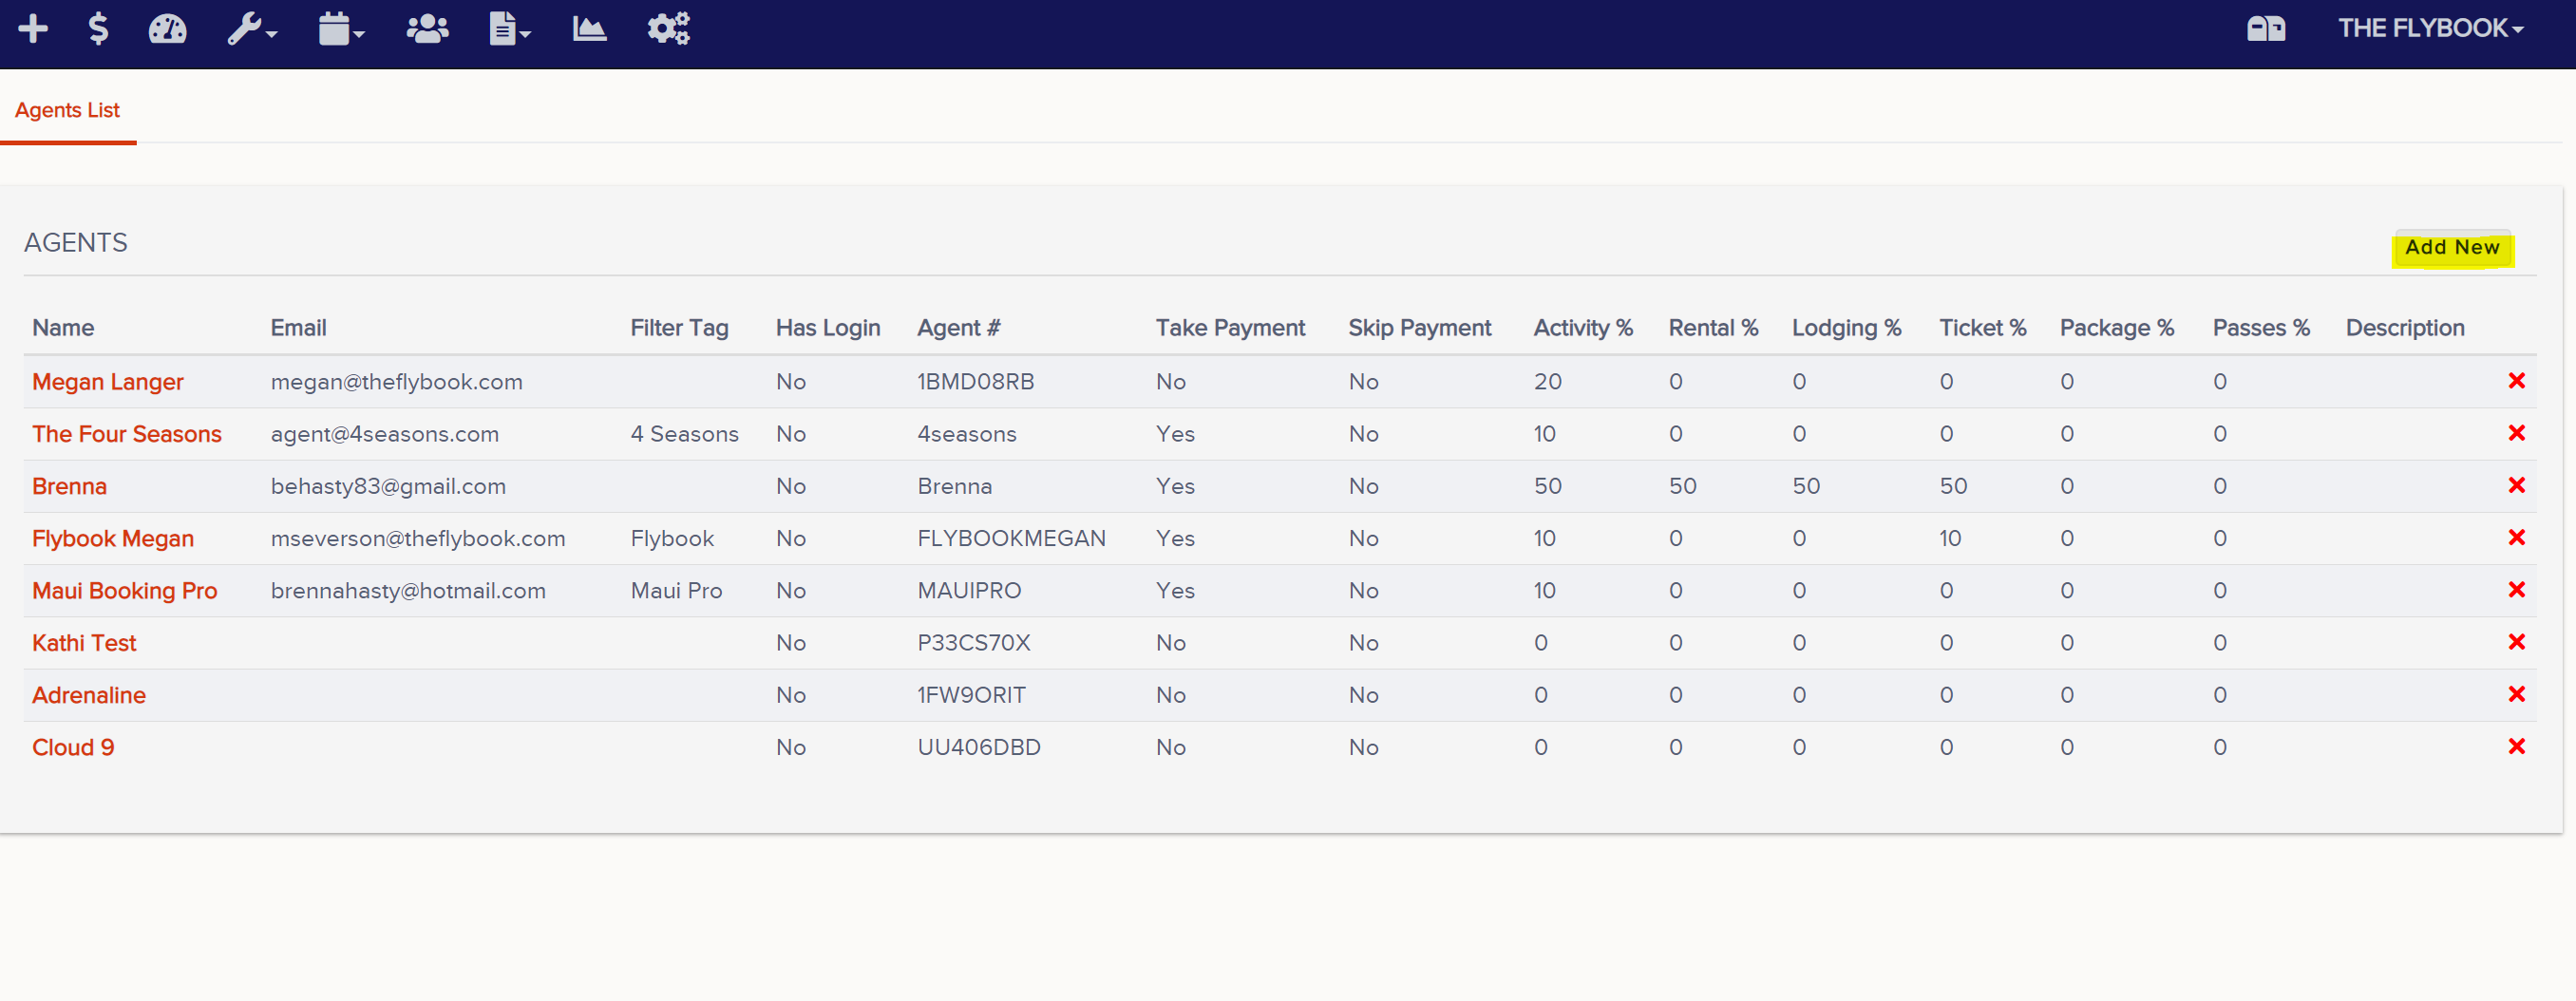Click the Activity % column header
Image resolution: width=2576 pixels, height=1001 pixels.
click(1583, 328)
